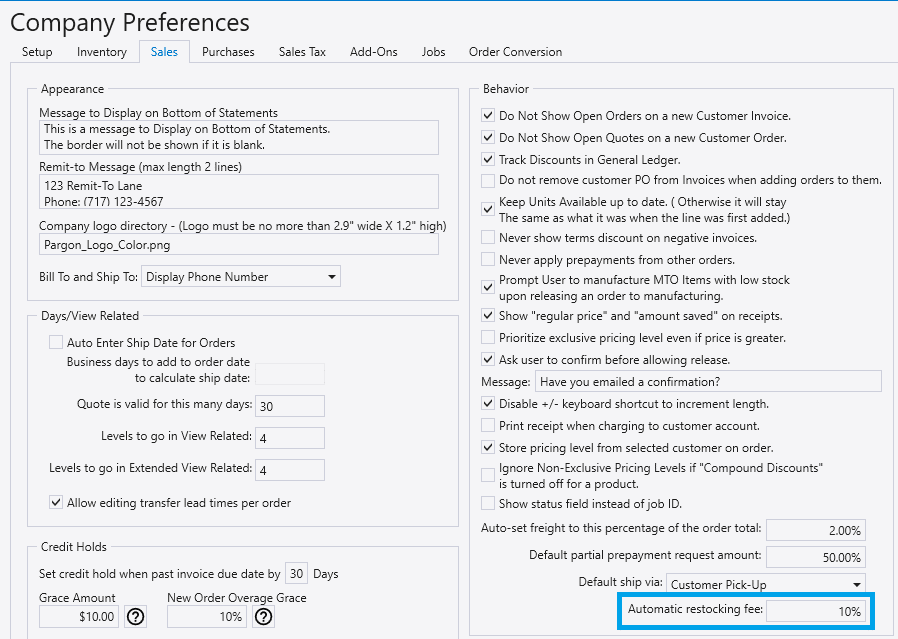
Task: Click the Auto-set freight percentage field
Action: pos(816,530)
